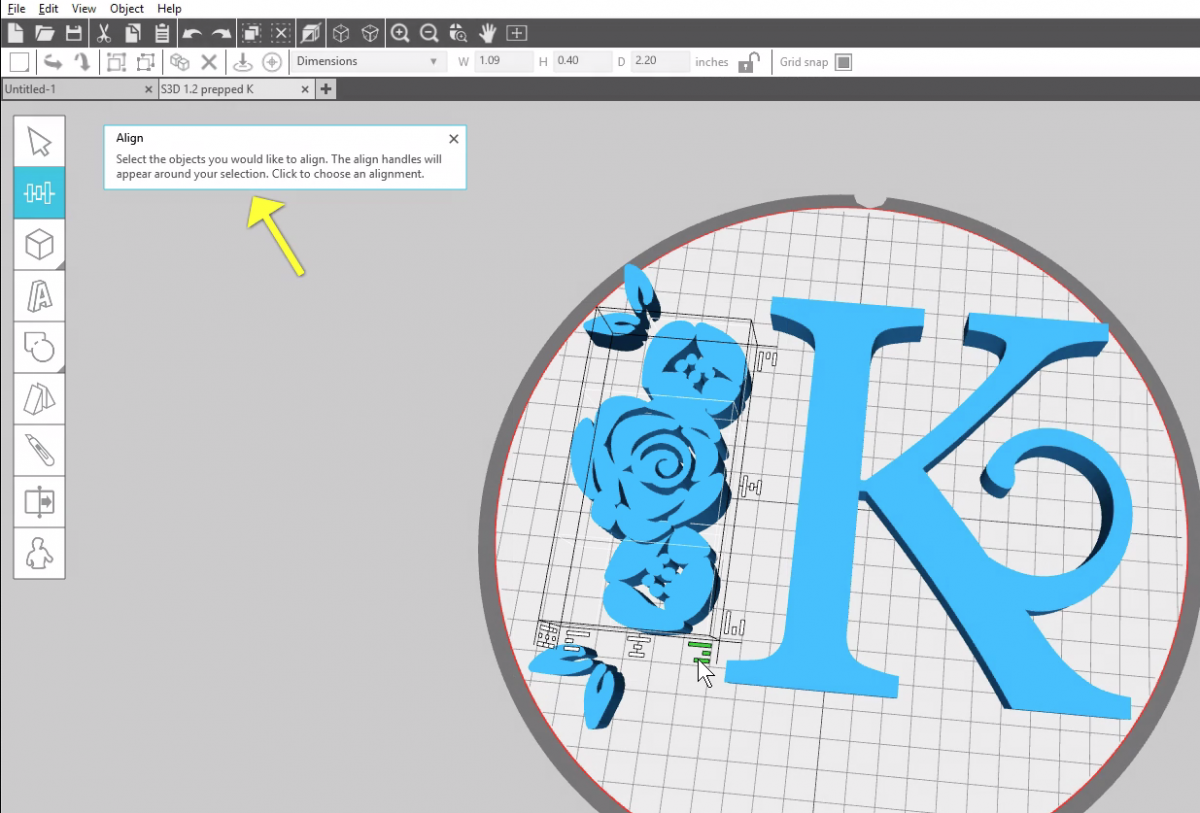1200x813 pixels.
Task: Cut selection with the scissors icon
Action: click(103, 33)
